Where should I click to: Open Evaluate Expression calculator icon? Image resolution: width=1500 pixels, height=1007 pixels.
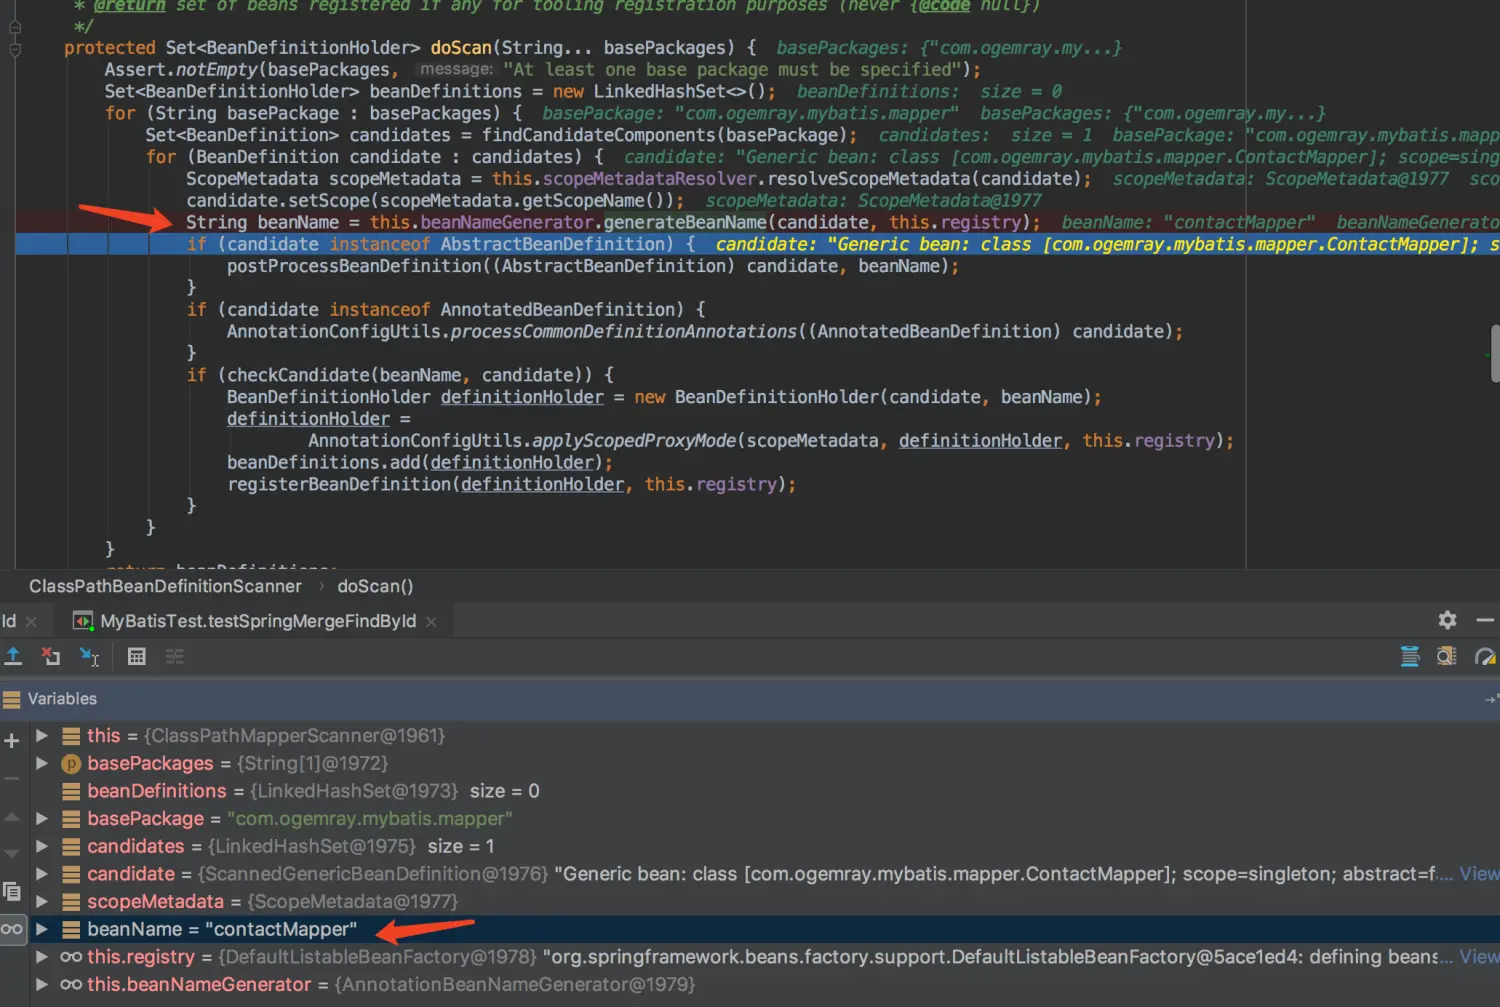coord(137,656)
